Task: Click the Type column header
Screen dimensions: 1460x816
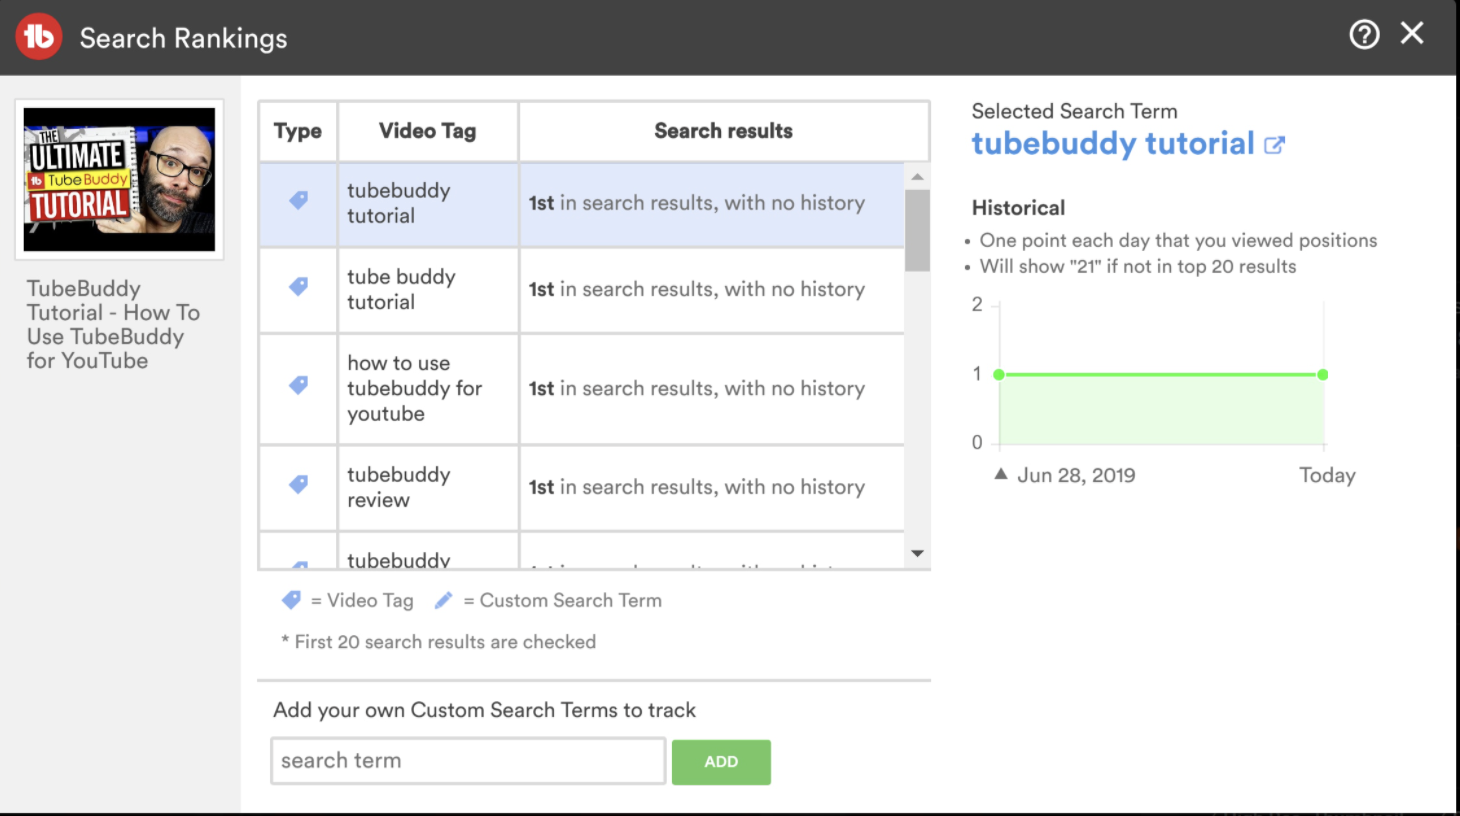Action: [298, 131]
